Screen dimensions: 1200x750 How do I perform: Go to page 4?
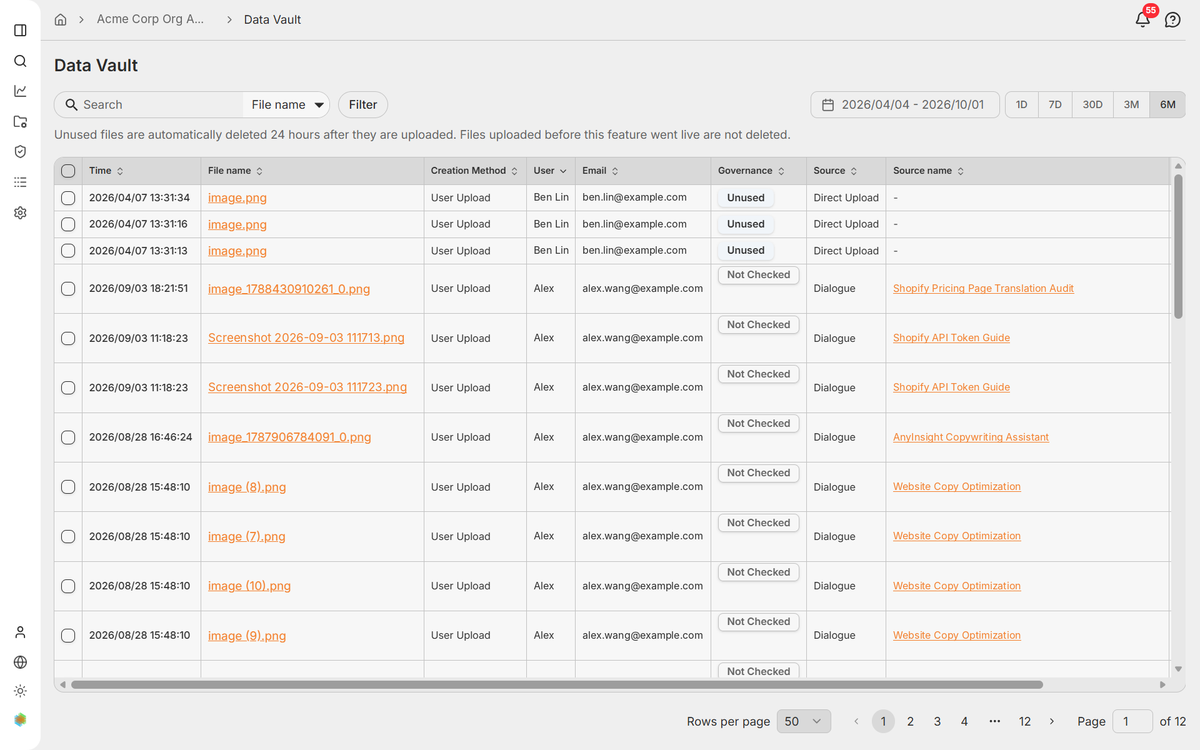[x=964, y=721]
